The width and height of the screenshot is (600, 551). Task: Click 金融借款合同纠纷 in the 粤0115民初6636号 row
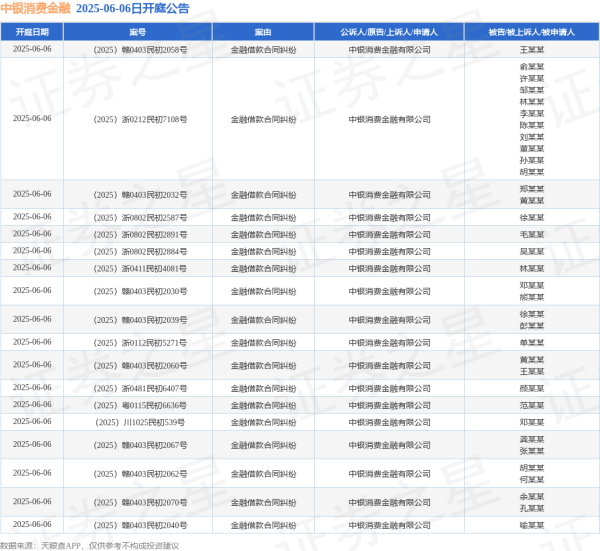coord(263,405)
